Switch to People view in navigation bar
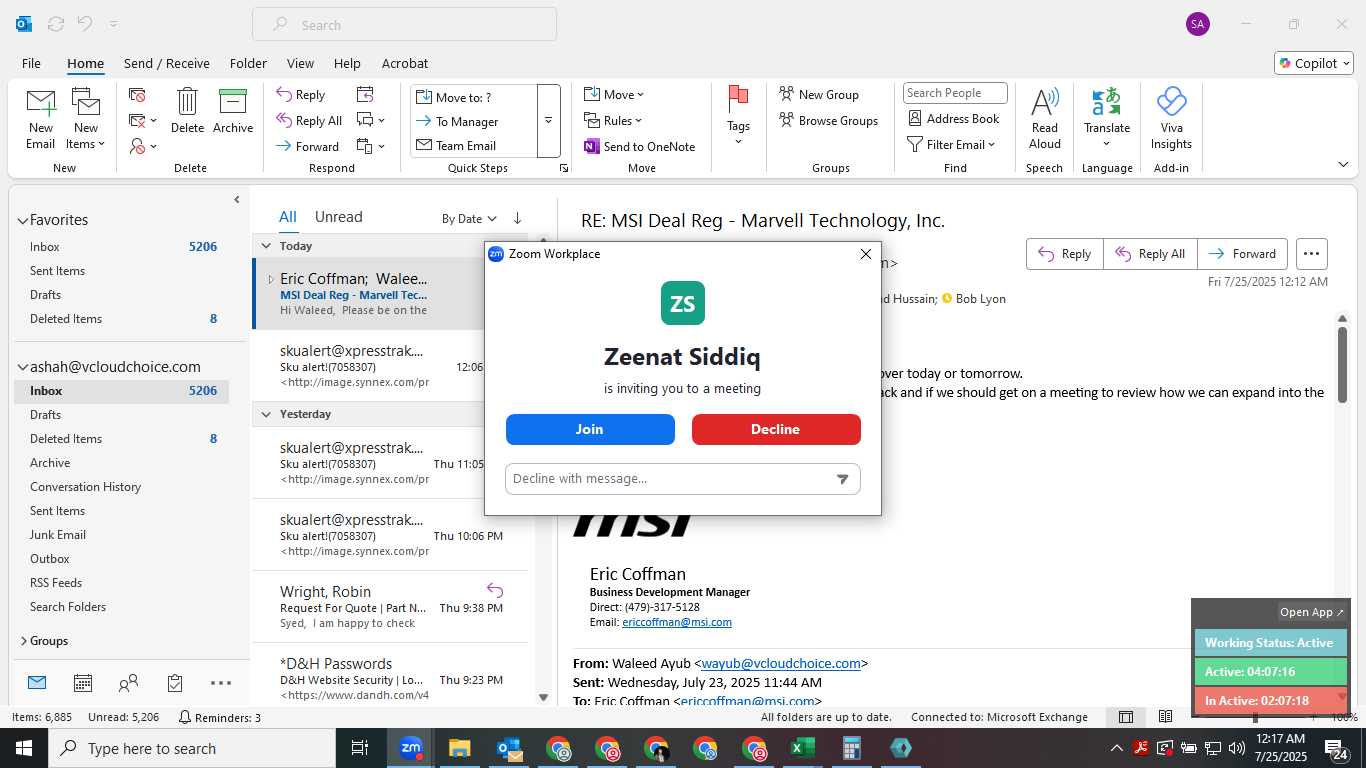Viewport: 1366px width, 768px height. click(128, 683)
